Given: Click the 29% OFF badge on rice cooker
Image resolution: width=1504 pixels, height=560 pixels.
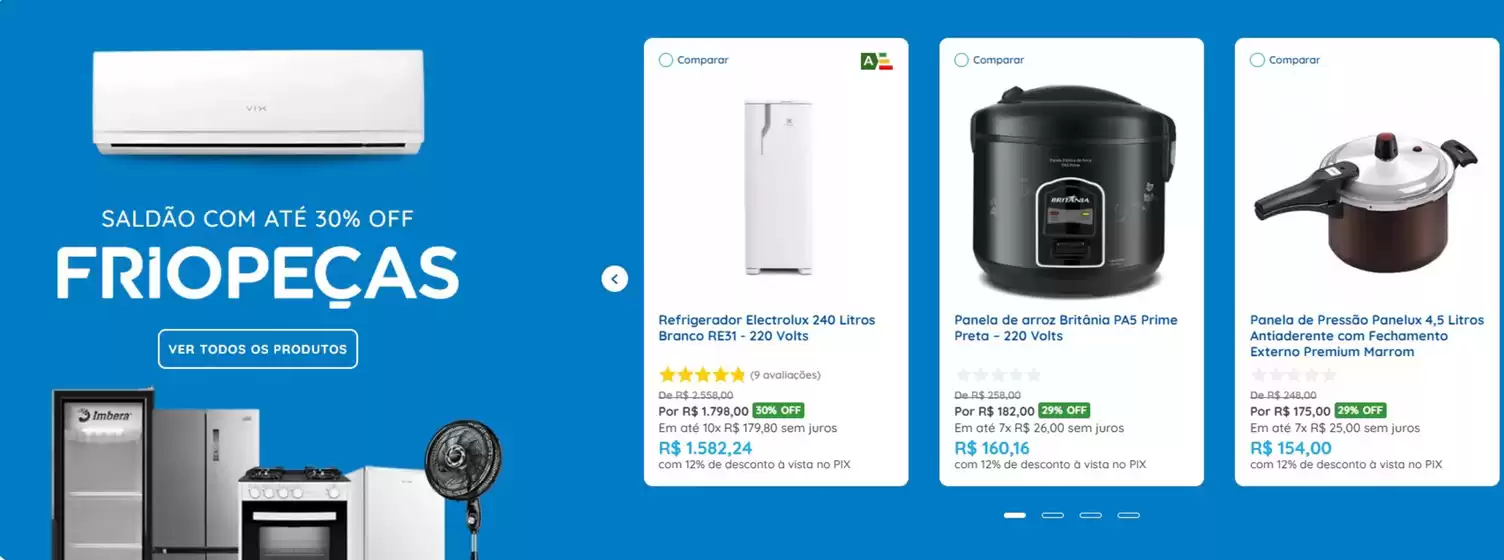Looking at the screenshot, I should tap(1064, 411).
